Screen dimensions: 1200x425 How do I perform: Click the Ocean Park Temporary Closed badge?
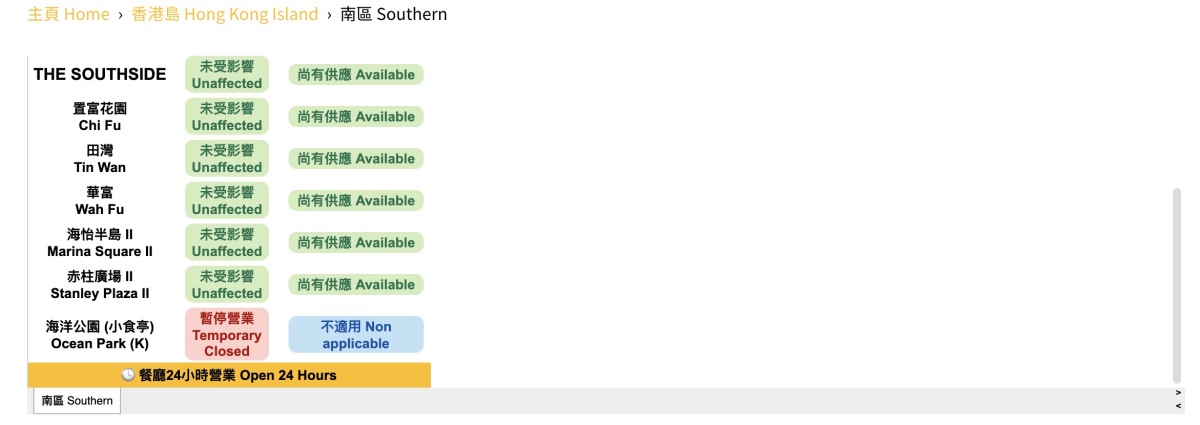[227, 334]
